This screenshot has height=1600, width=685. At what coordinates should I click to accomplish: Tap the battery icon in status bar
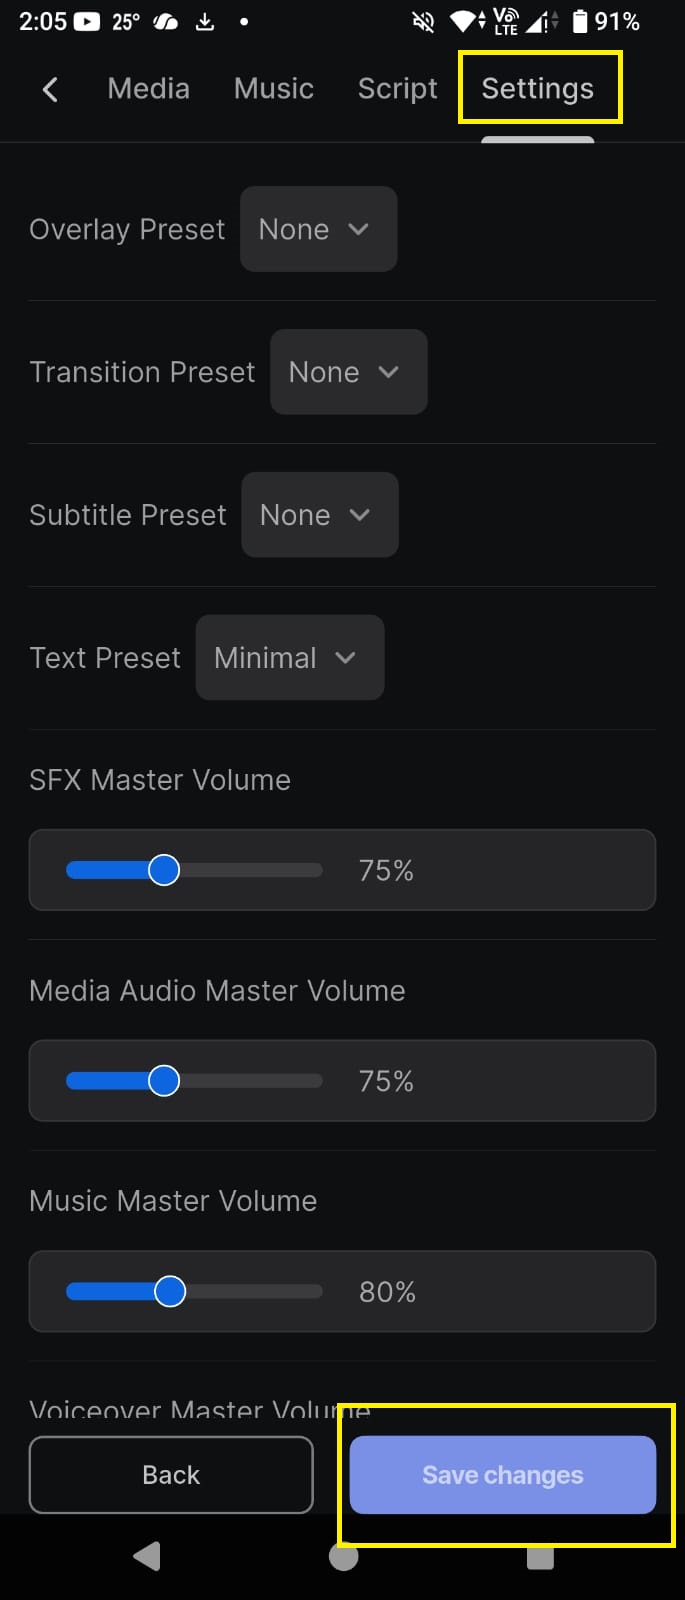pyautogui.click(x=580, y=21)
